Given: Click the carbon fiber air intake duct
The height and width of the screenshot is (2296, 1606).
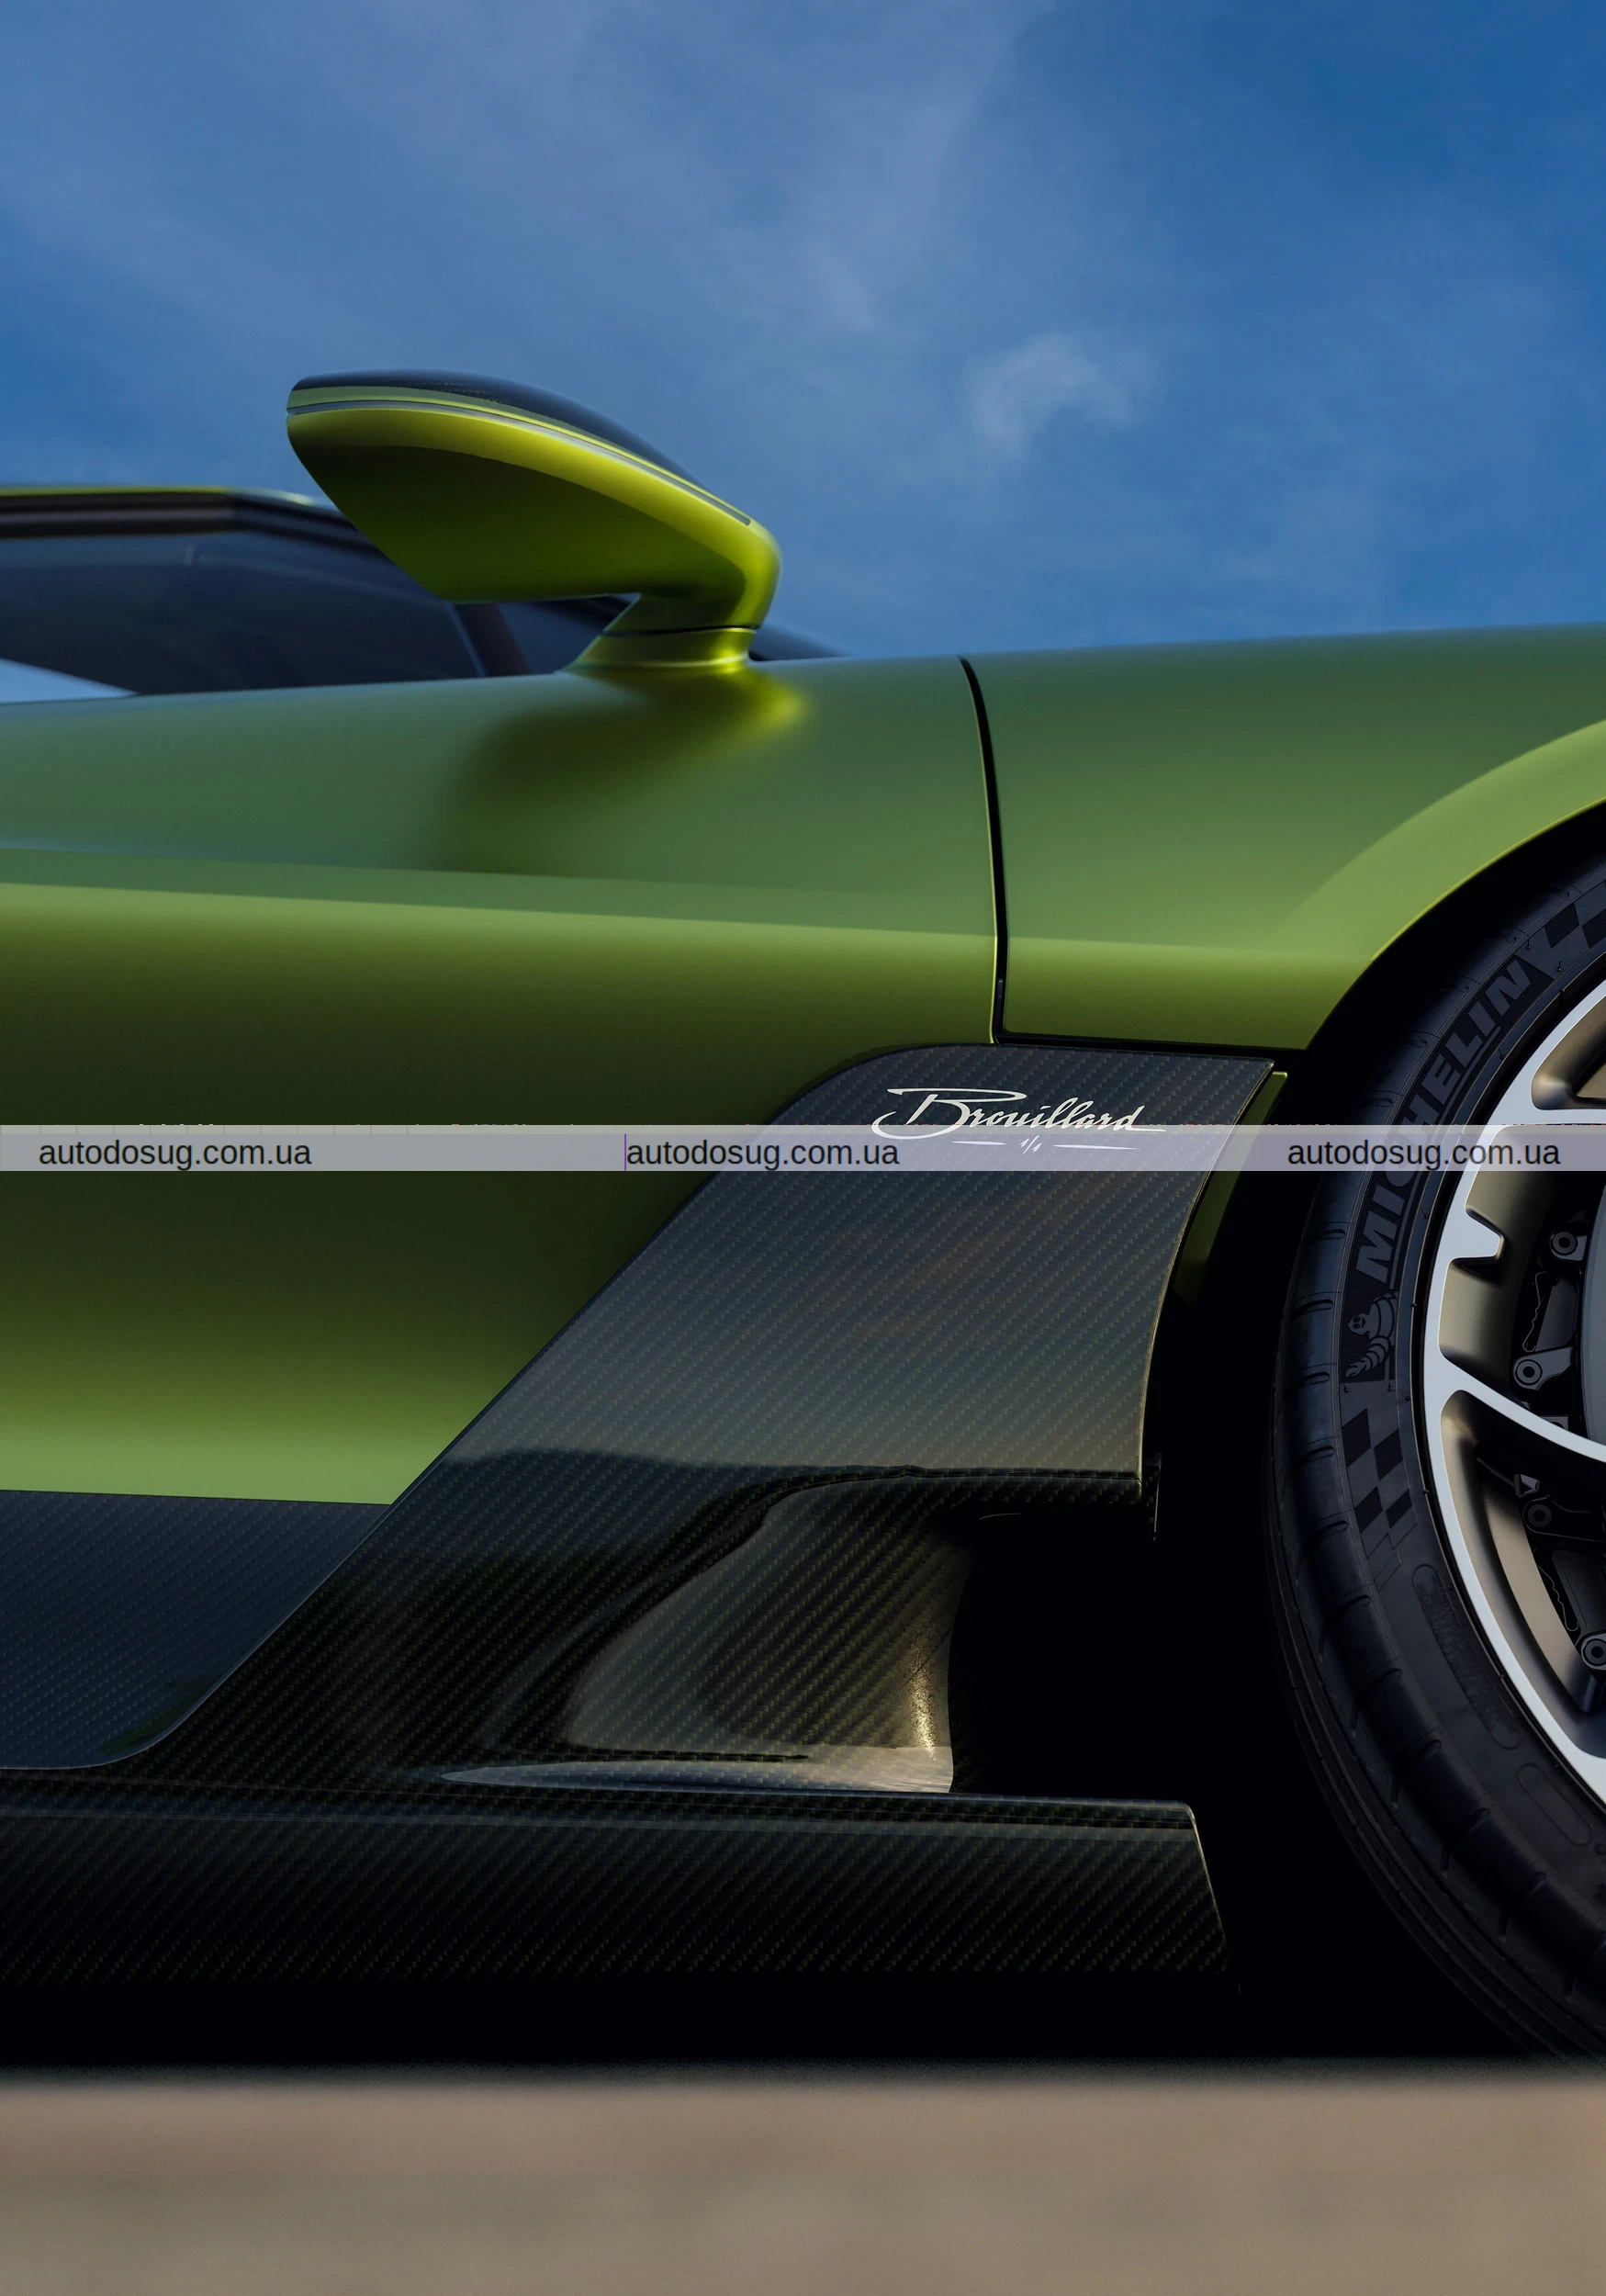Looking at the screenshot, I should coord(800,1640).
